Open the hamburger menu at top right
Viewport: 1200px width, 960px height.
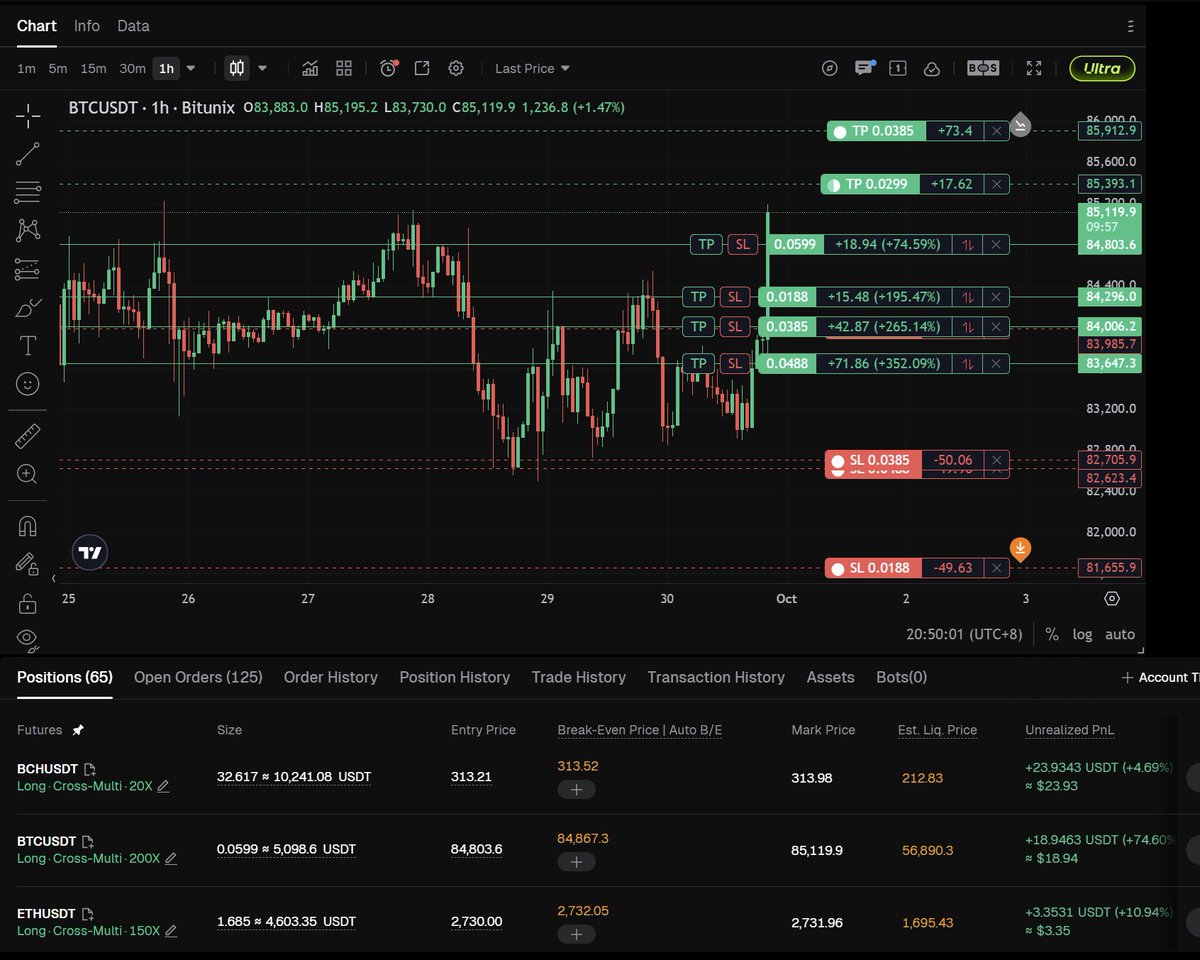tap(1130, 26)
